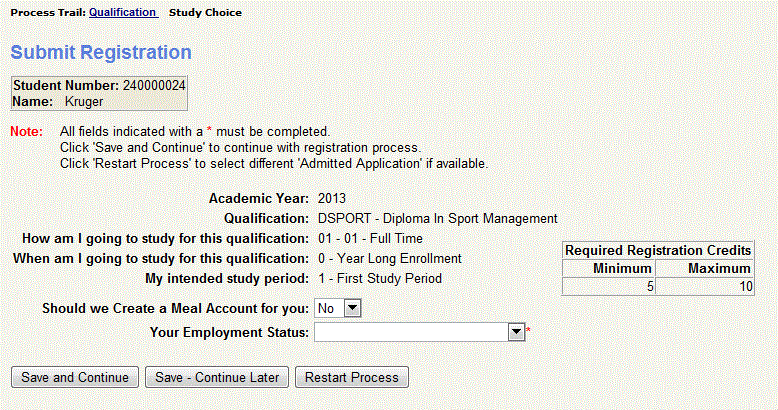Click the Full Time study mode value
Image resolution: width=778 pixels, height=410 pixels.
tap(370, 238)
